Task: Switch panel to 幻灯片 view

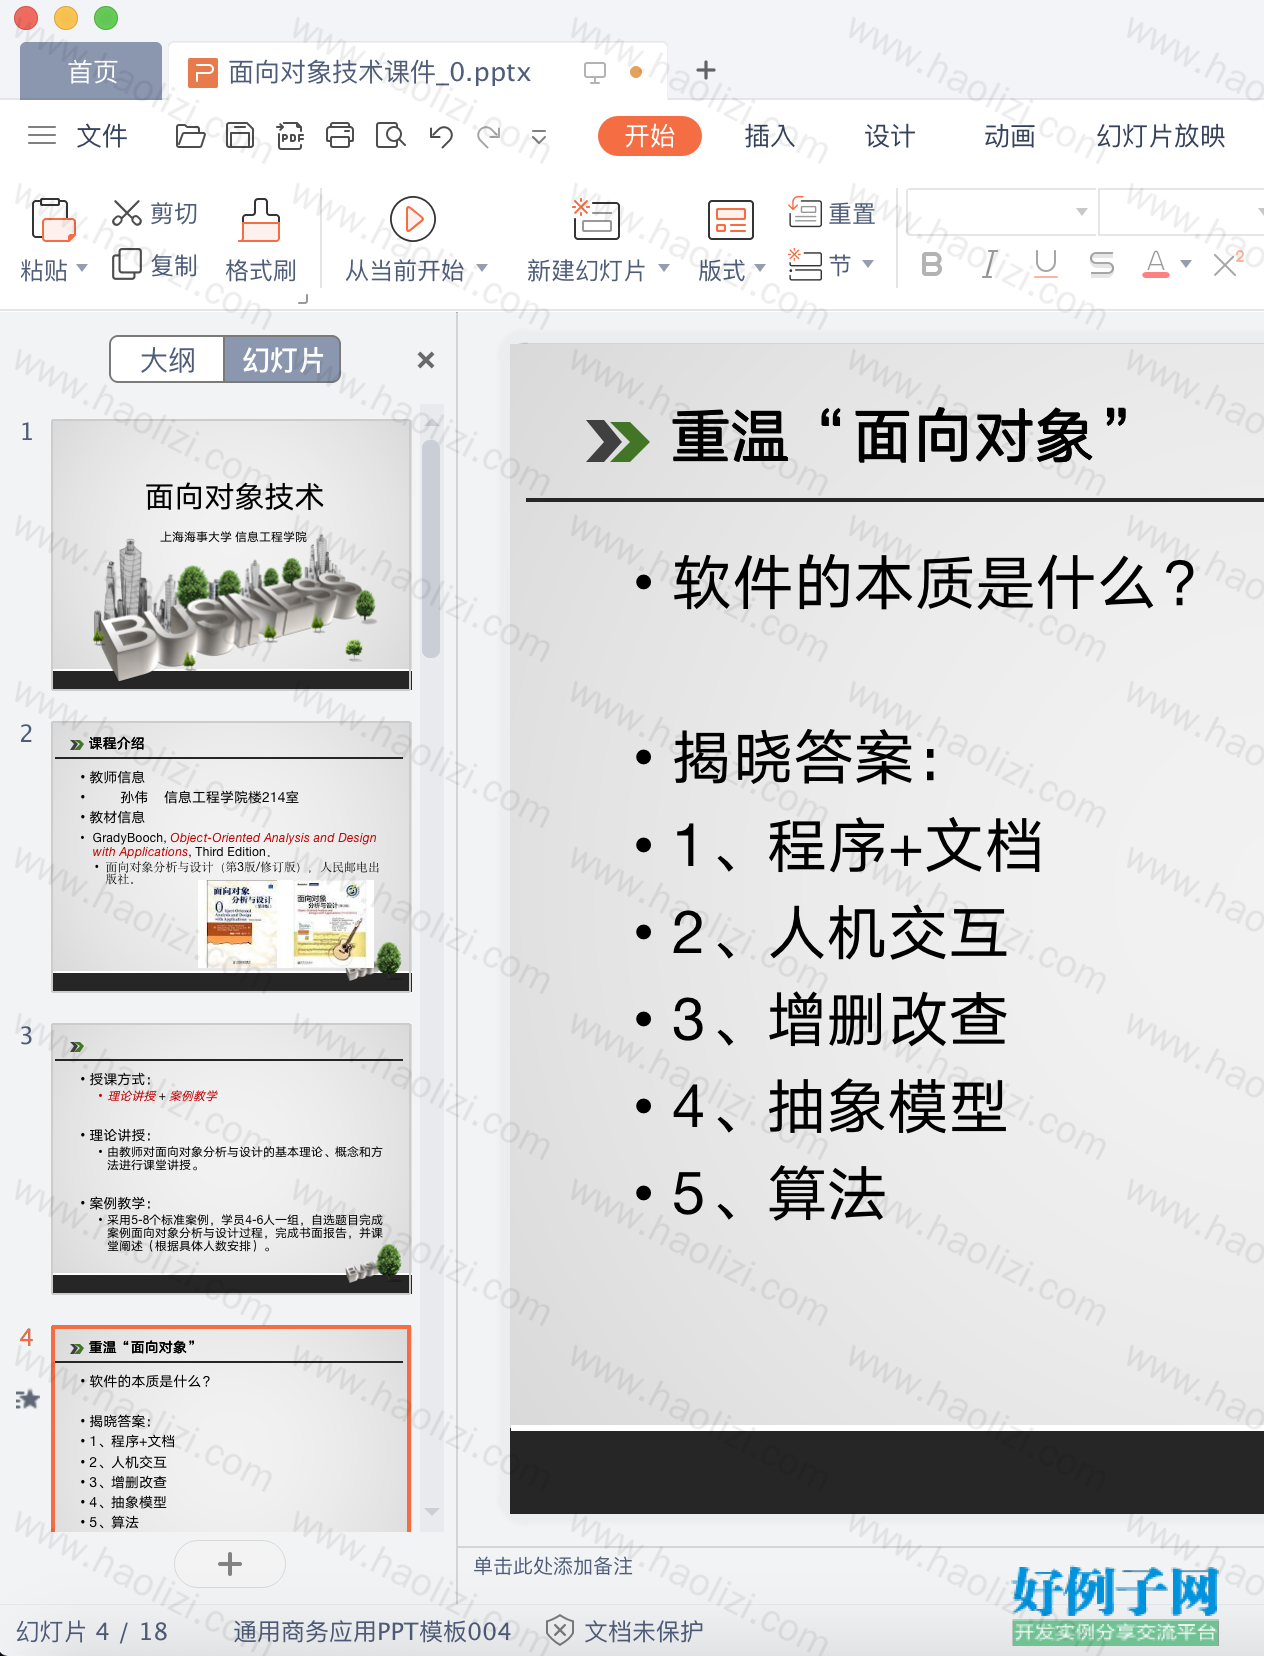Action: [x=282, y=360]
